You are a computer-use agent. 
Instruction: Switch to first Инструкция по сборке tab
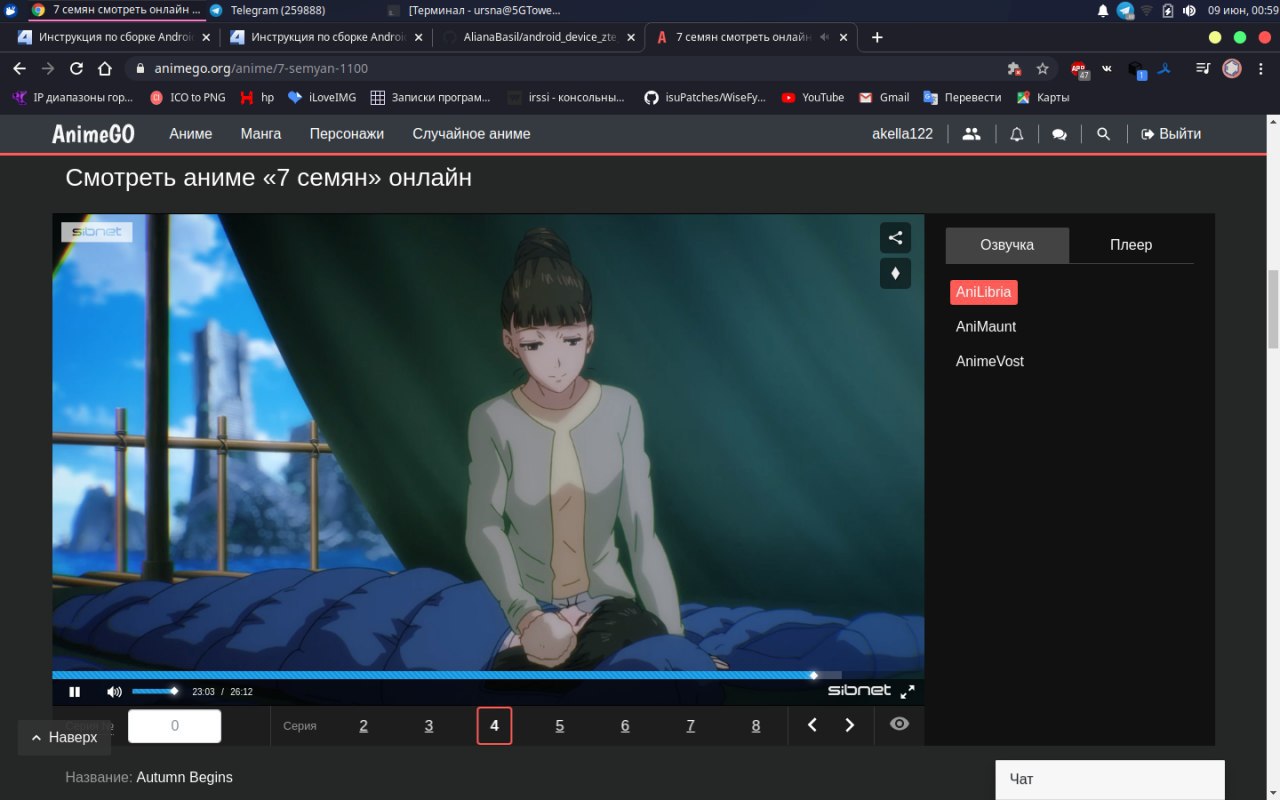tap(115, 37)
